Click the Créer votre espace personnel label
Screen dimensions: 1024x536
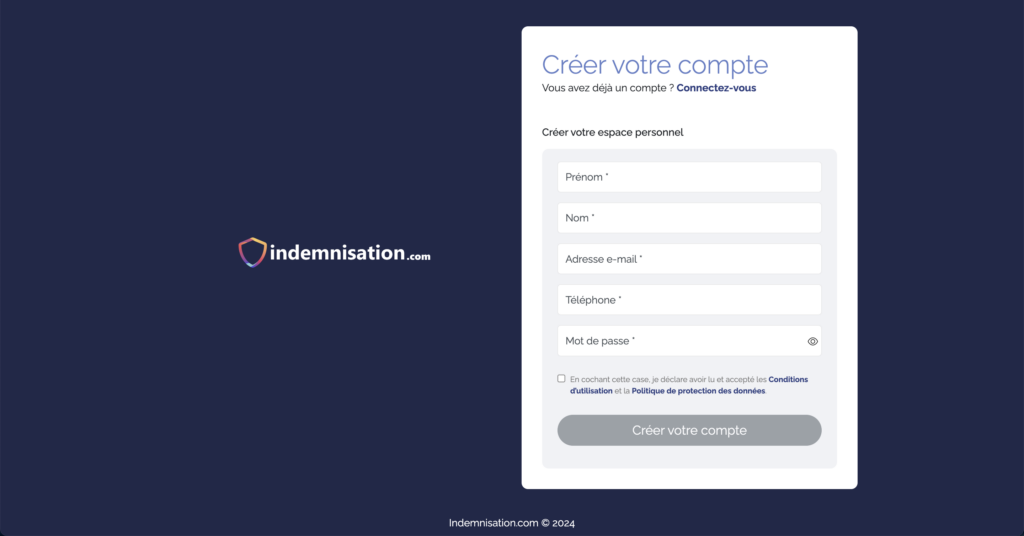pyautogui.click(x=612, y=132)
